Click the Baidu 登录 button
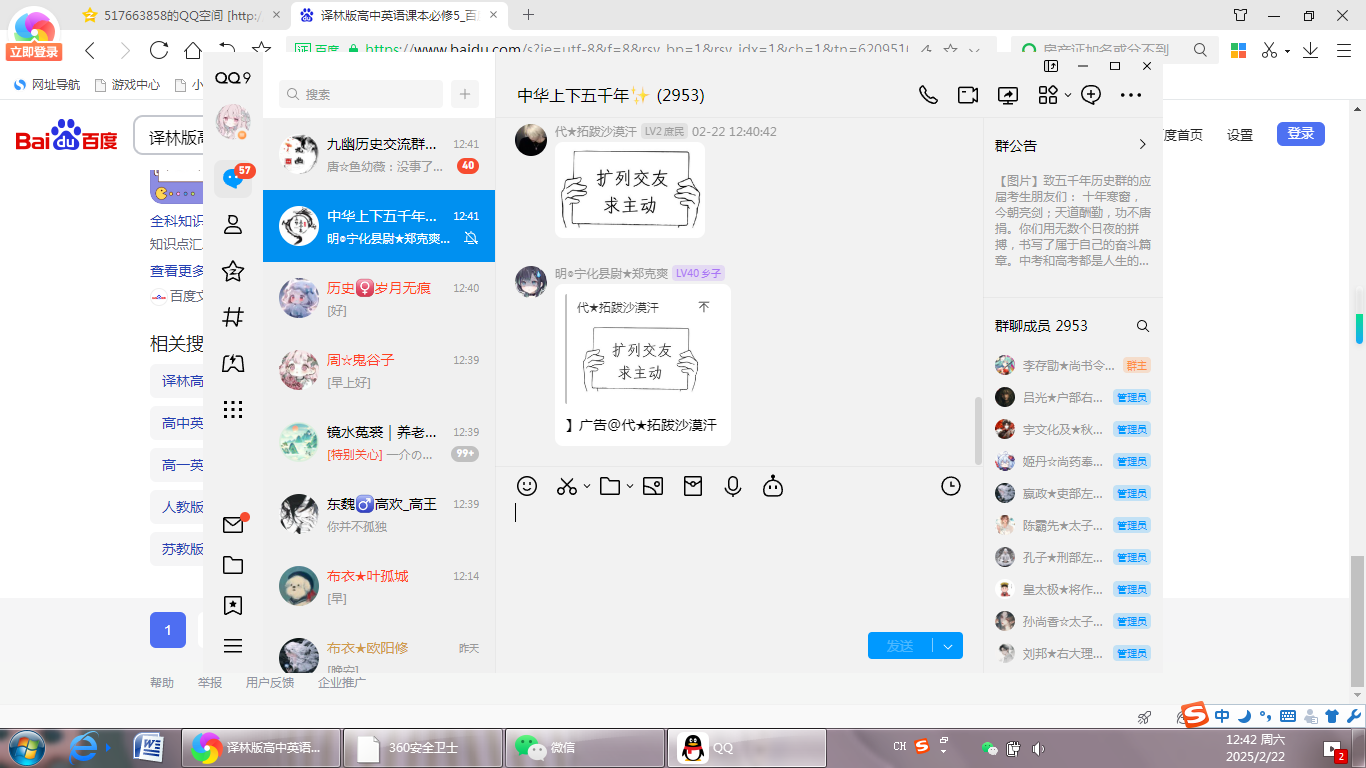The height and width of the screenshot is (768, 1366). coord(1300,134)
